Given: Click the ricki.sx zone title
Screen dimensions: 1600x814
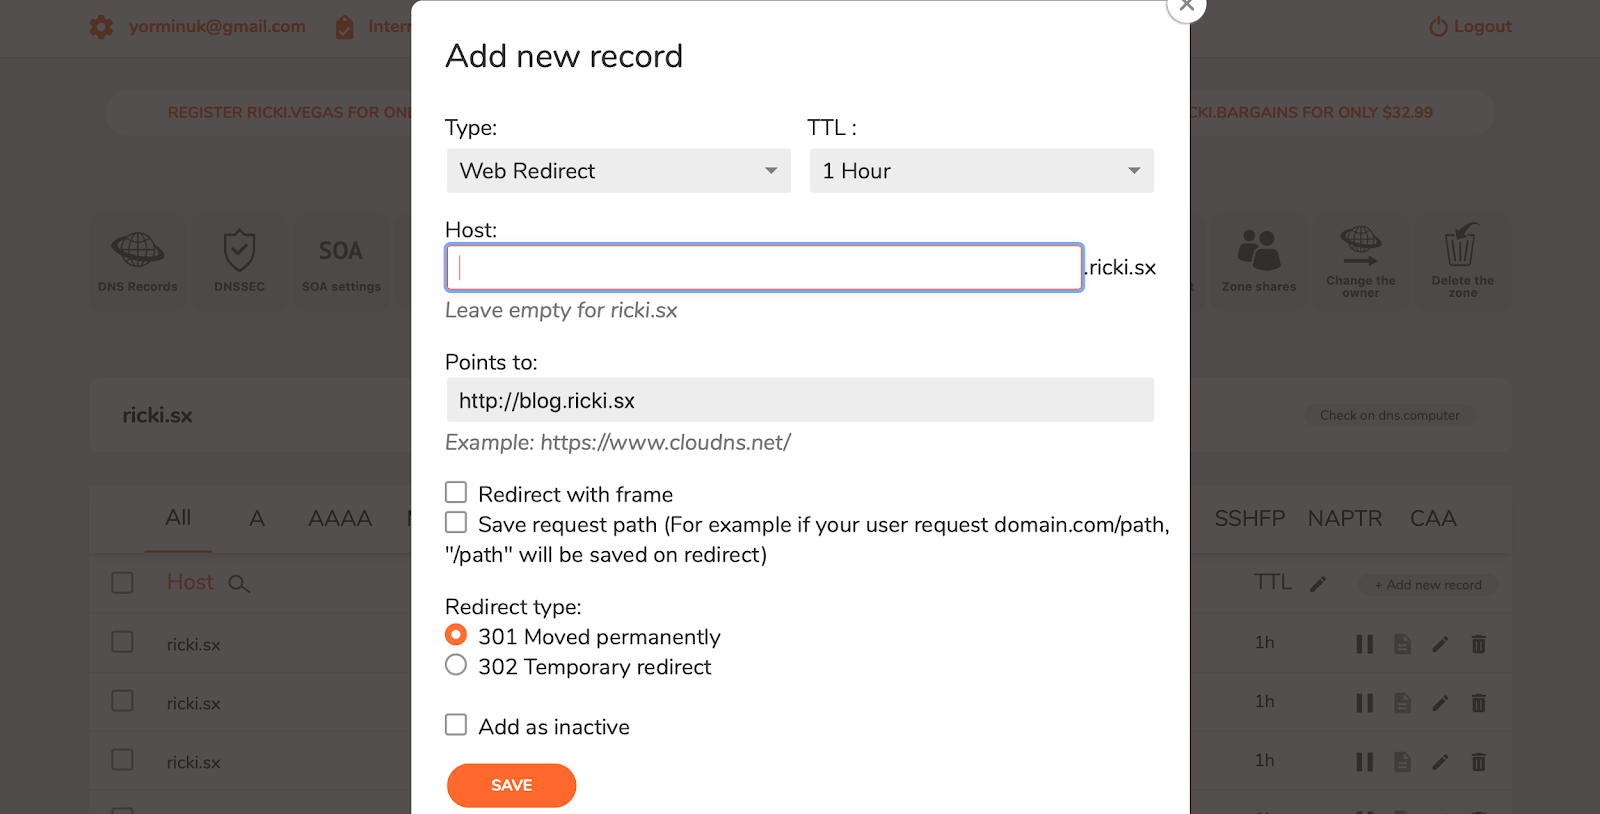Looking at the screenshot, I should coord(157,415).
